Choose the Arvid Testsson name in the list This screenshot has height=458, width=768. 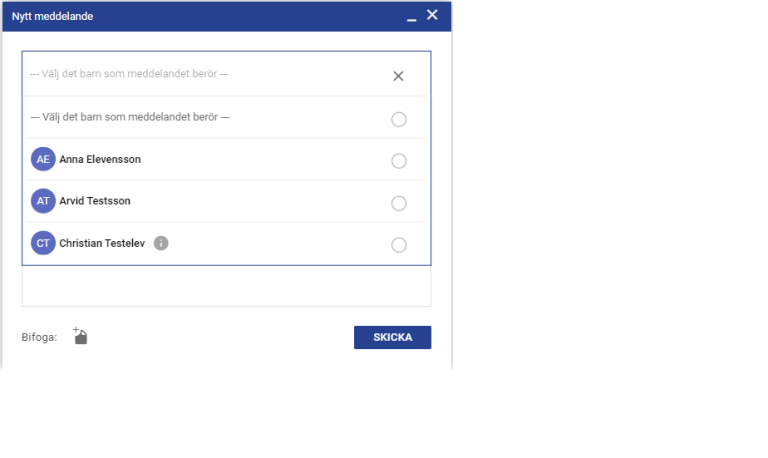click(95, 202)
